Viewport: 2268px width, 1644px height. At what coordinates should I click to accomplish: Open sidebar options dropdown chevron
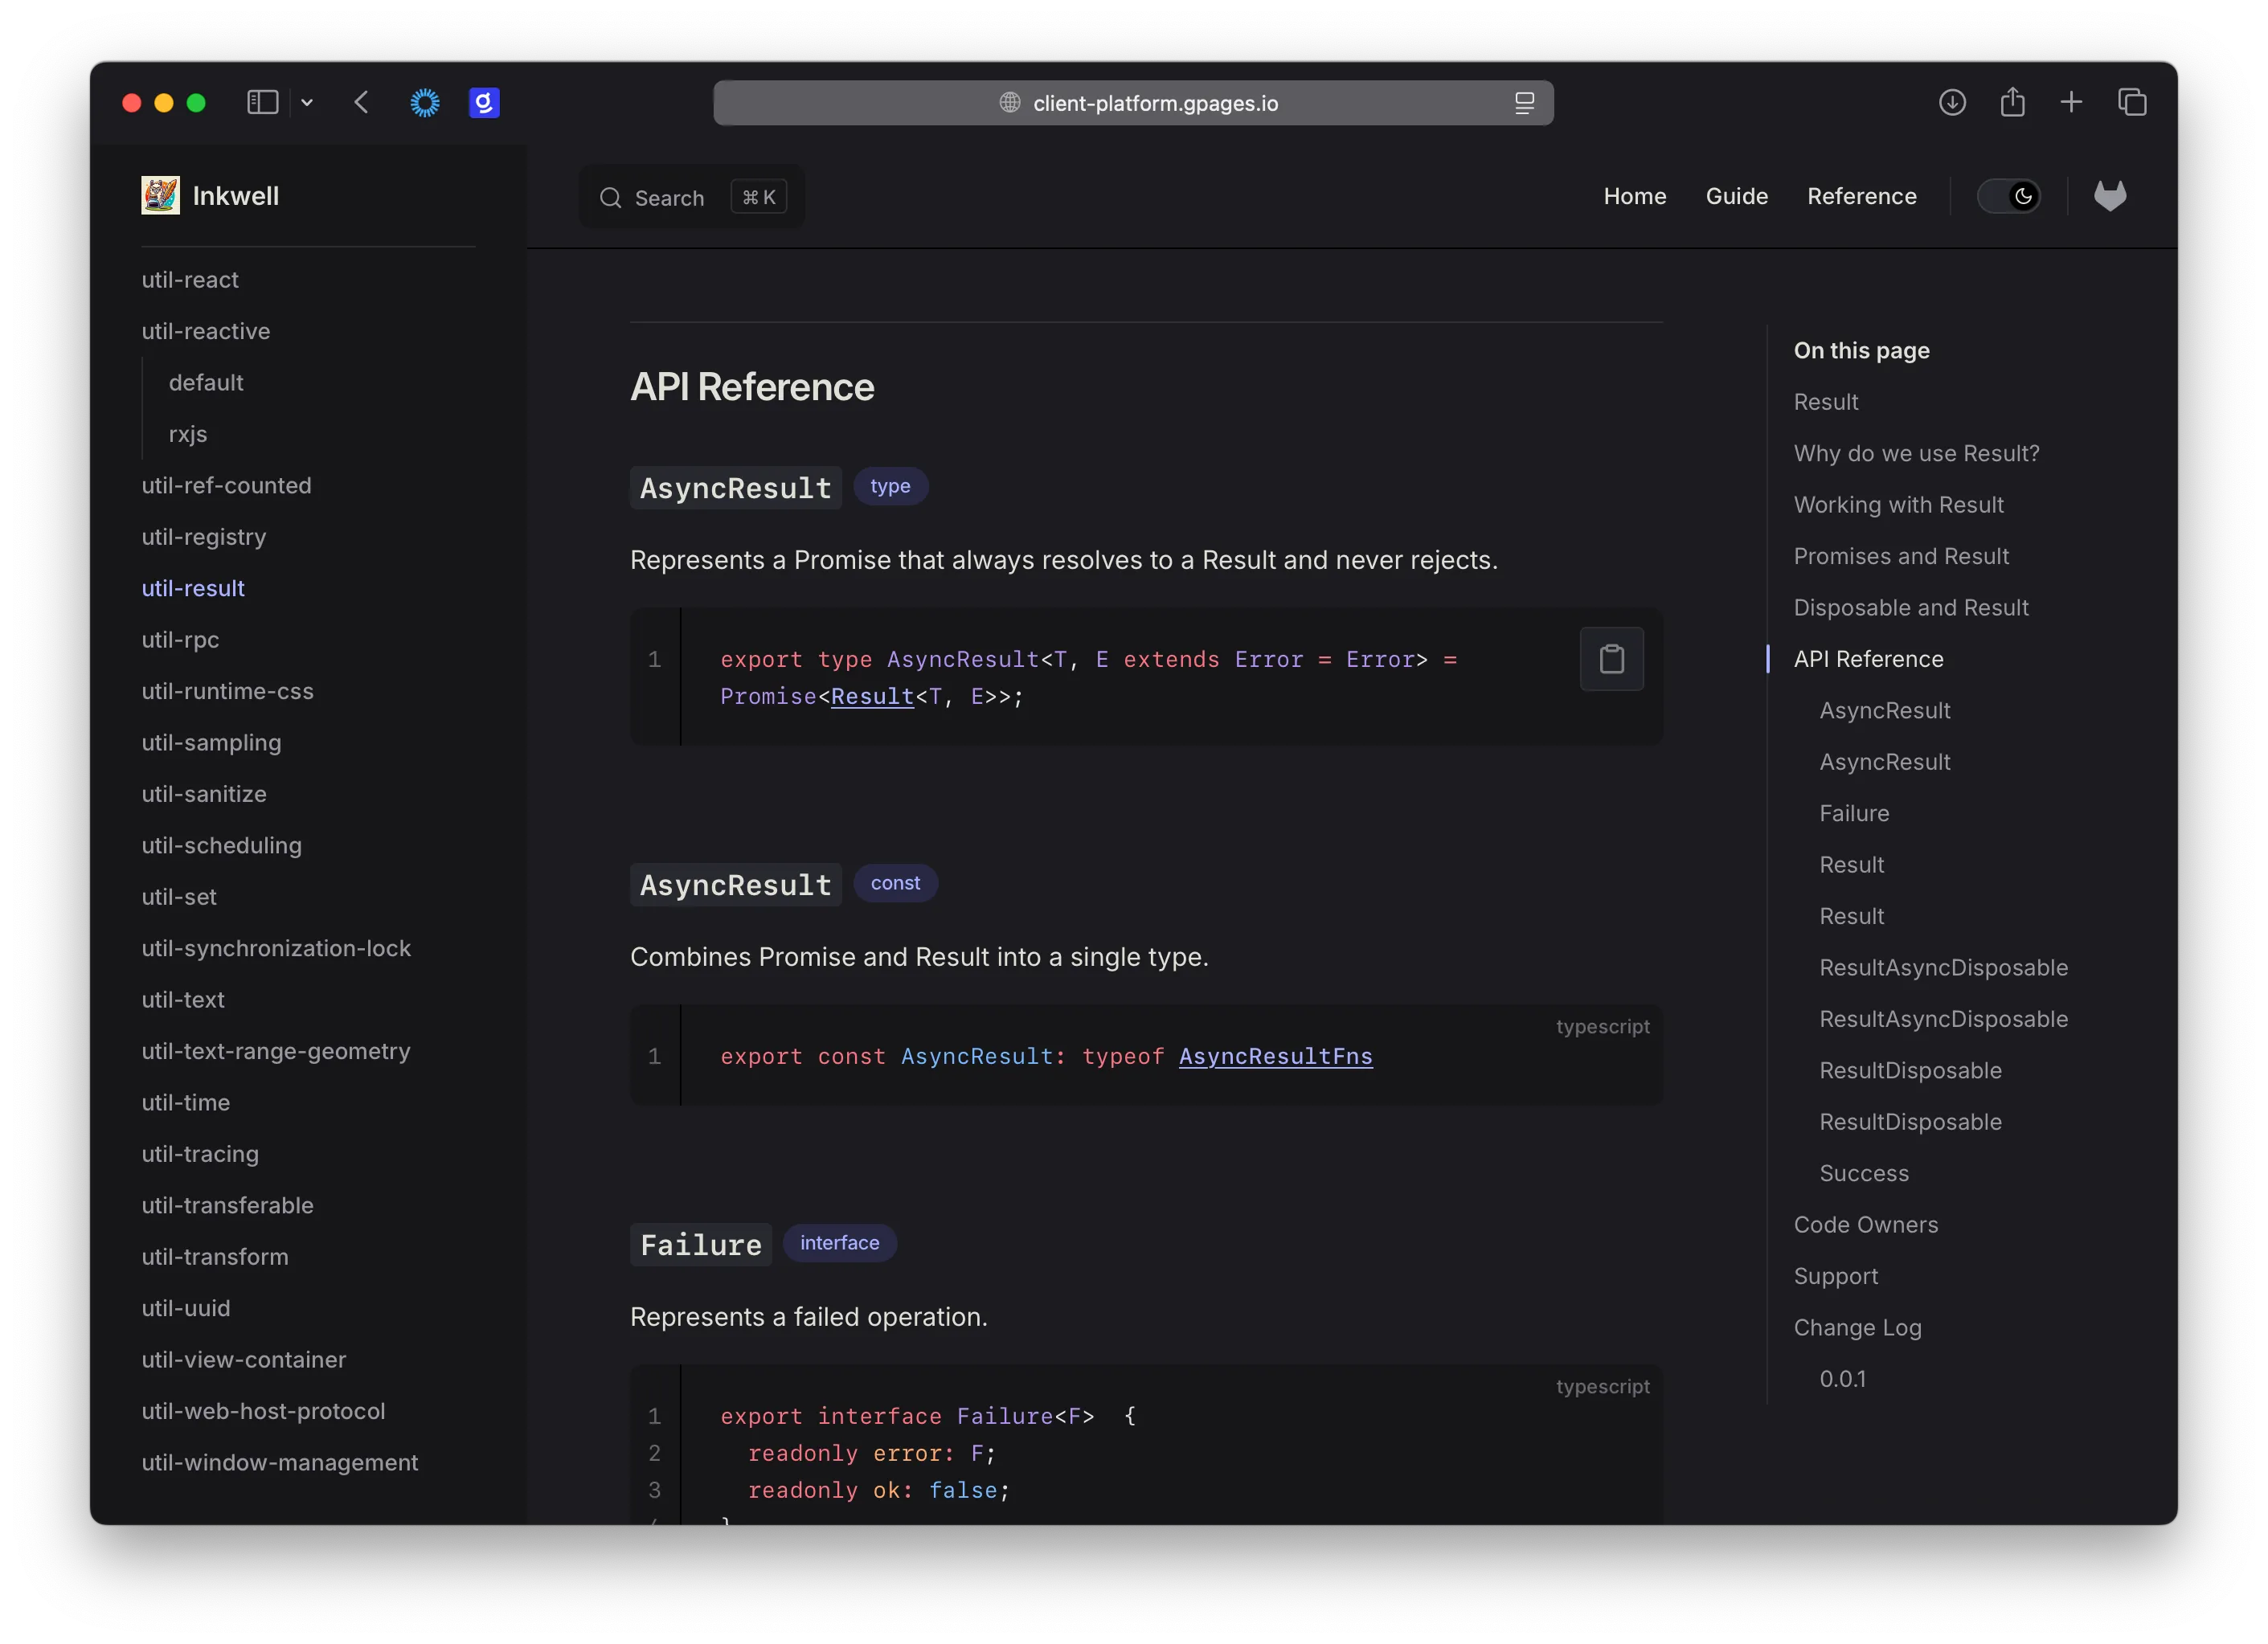coord(307,102)
